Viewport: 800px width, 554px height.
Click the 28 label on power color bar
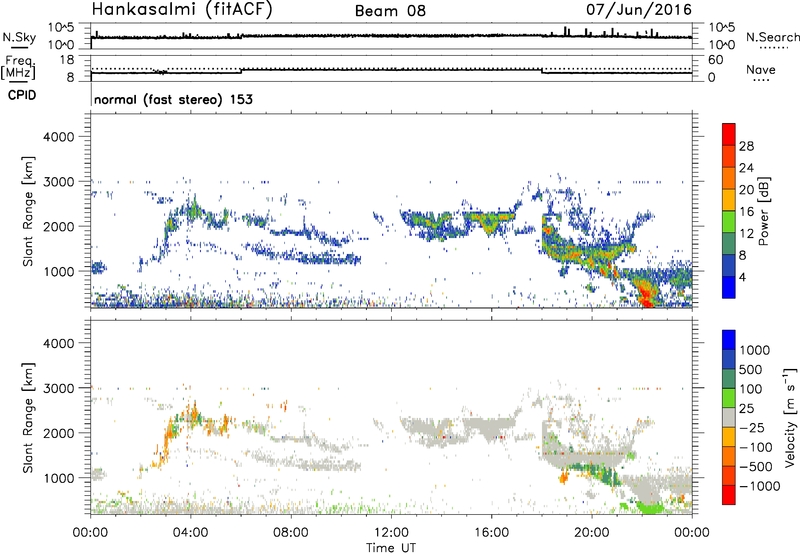(746, 146)
